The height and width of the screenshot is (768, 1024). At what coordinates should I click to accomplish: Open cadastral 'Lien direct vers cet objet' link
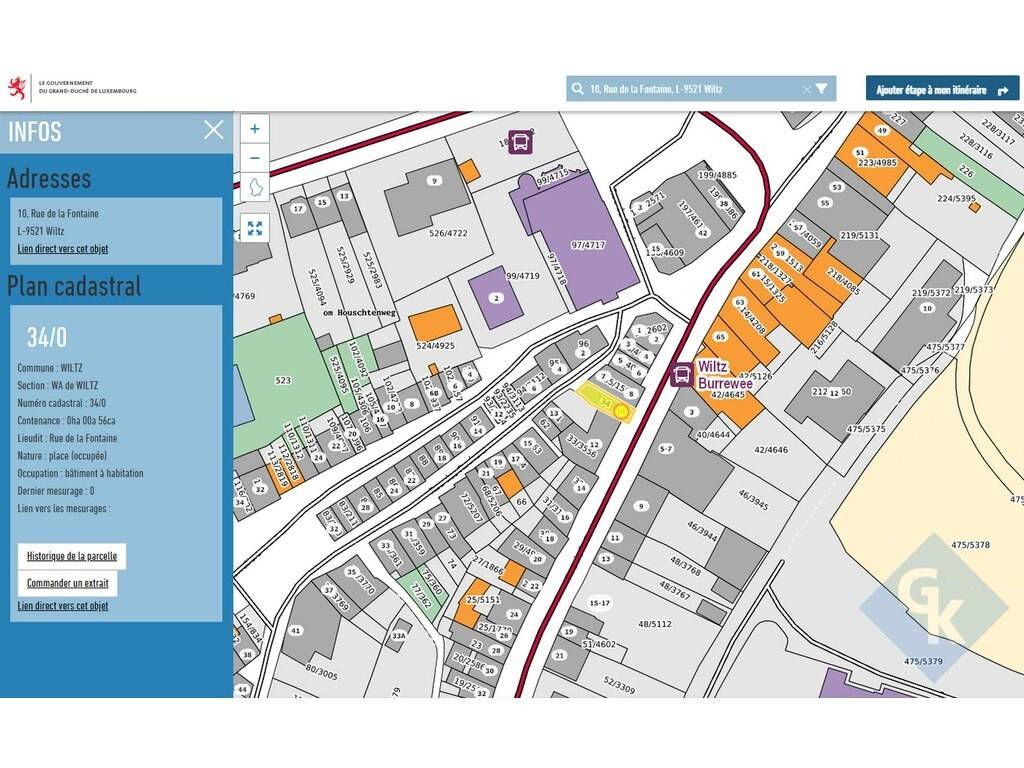[x=63, y=606]
